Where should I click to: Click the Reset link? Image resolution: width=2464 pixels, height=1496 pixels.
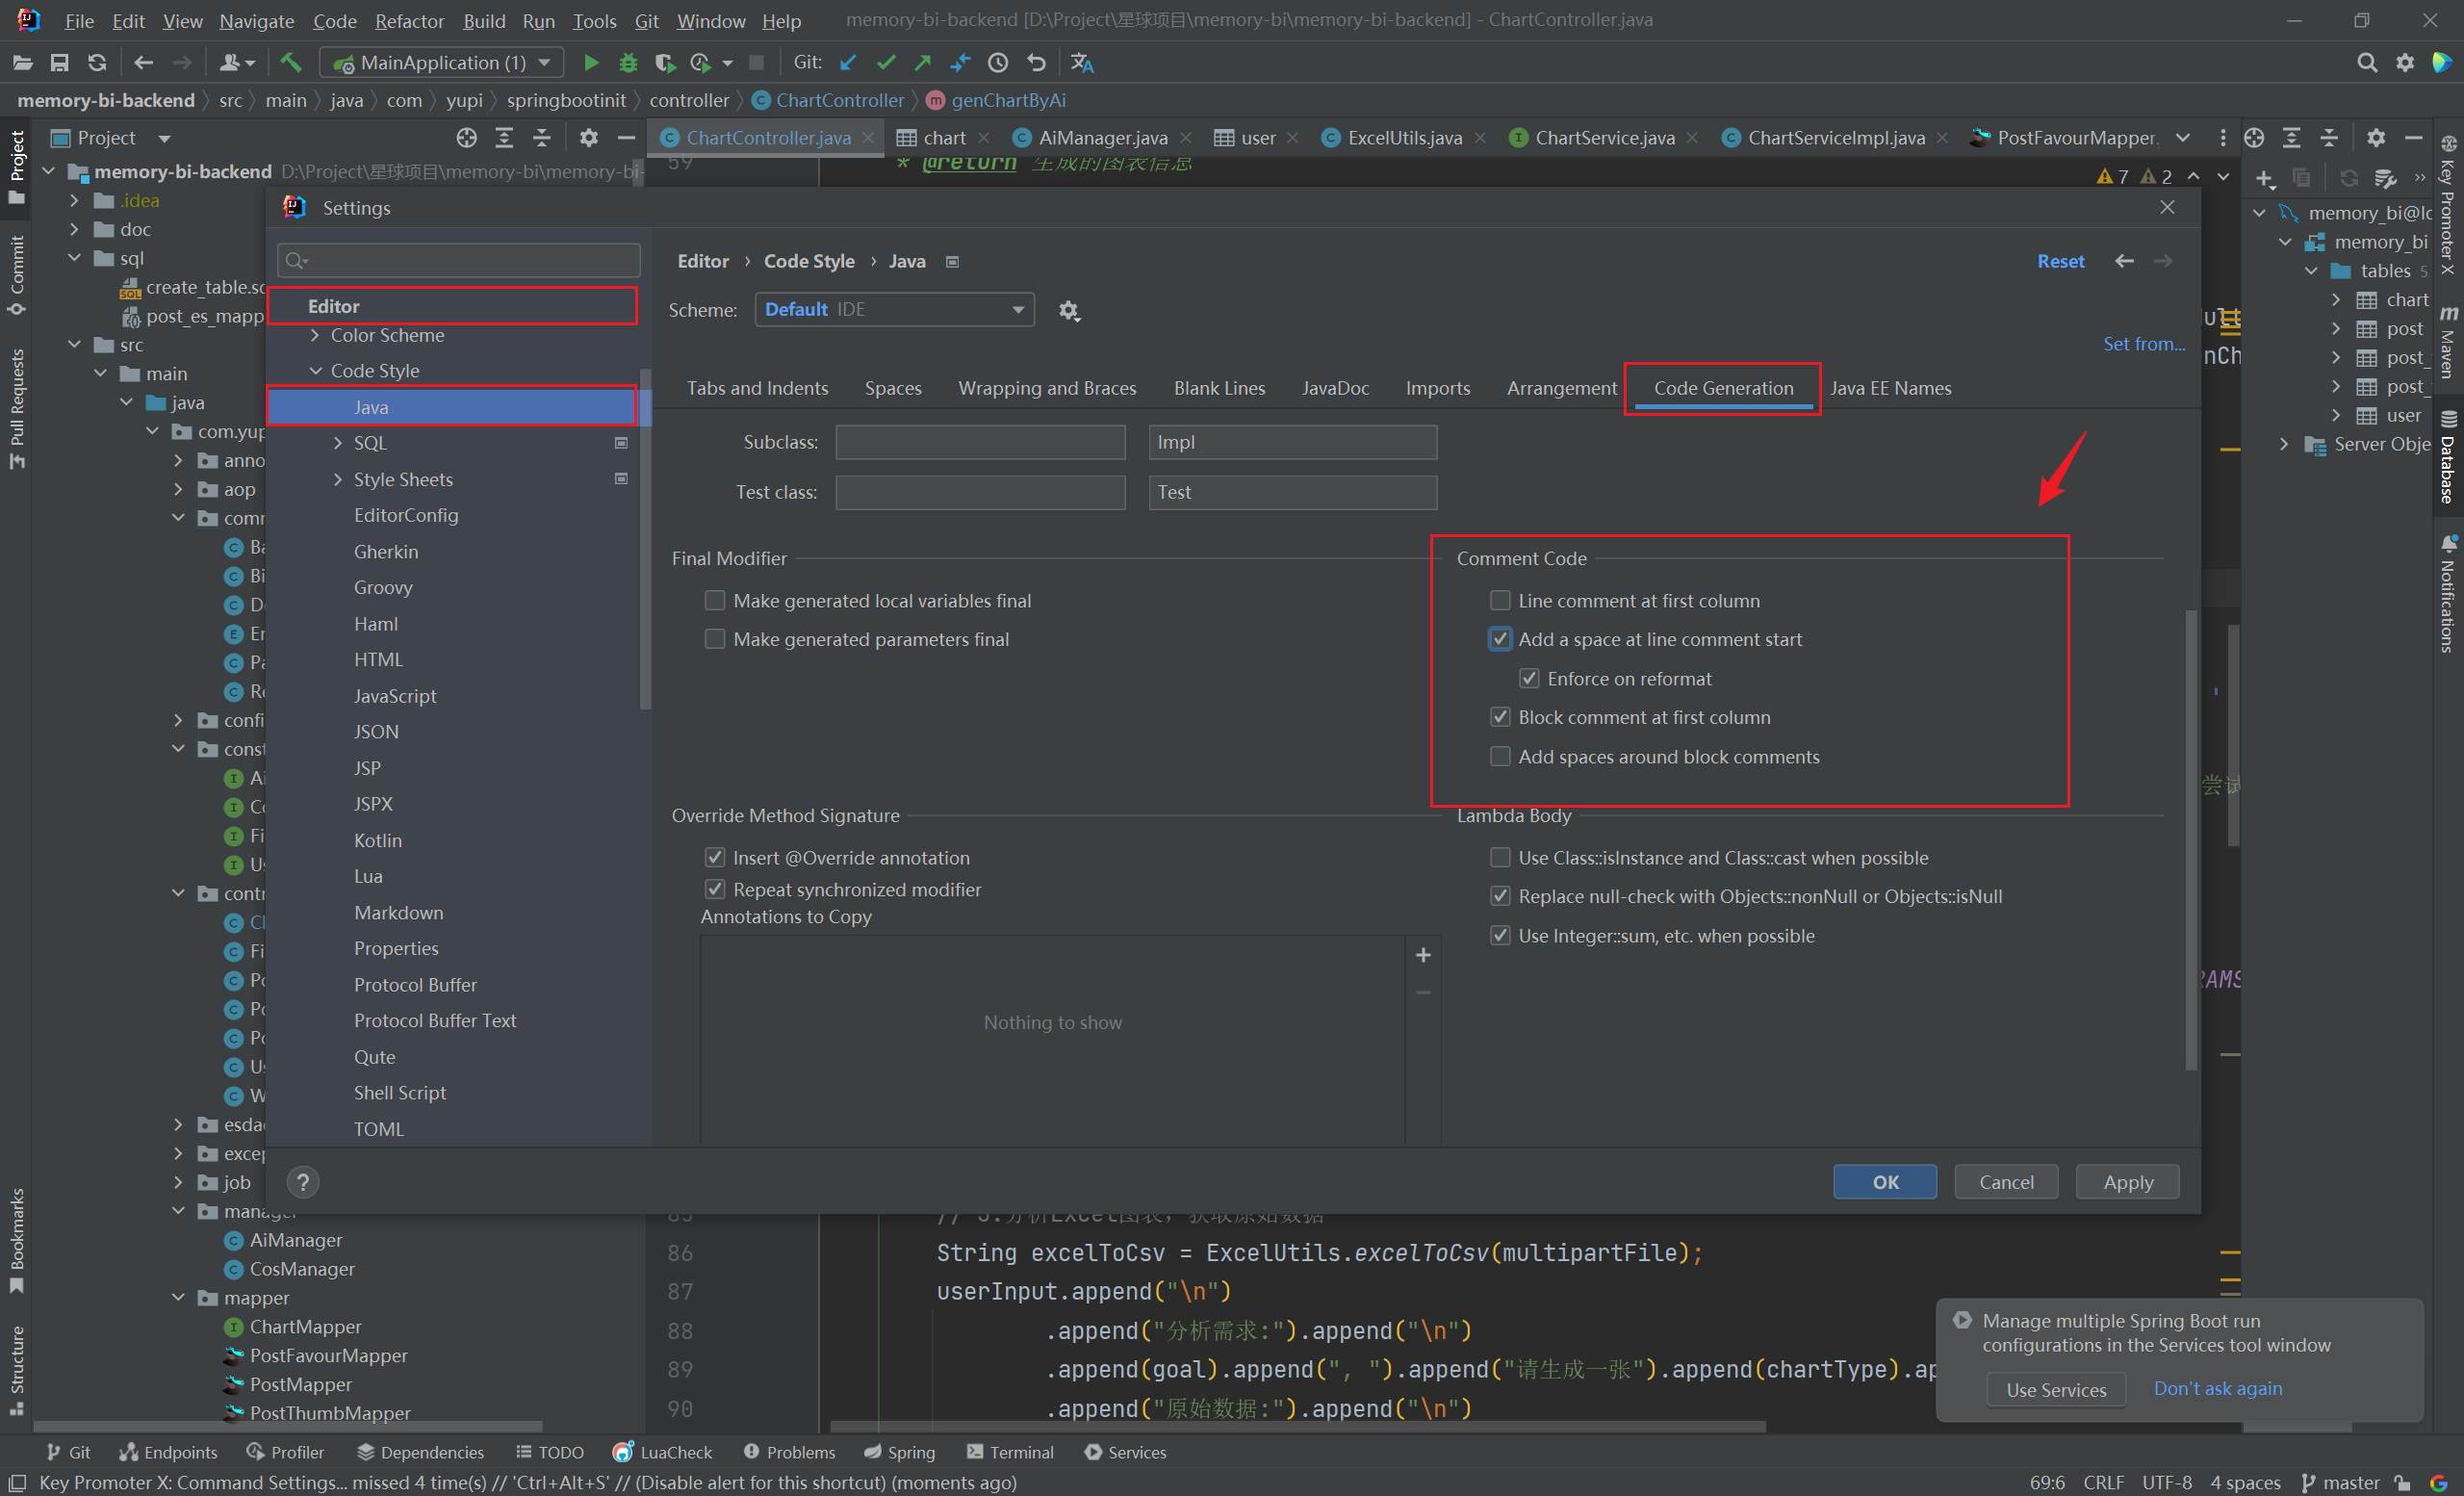coord(2061,261)
